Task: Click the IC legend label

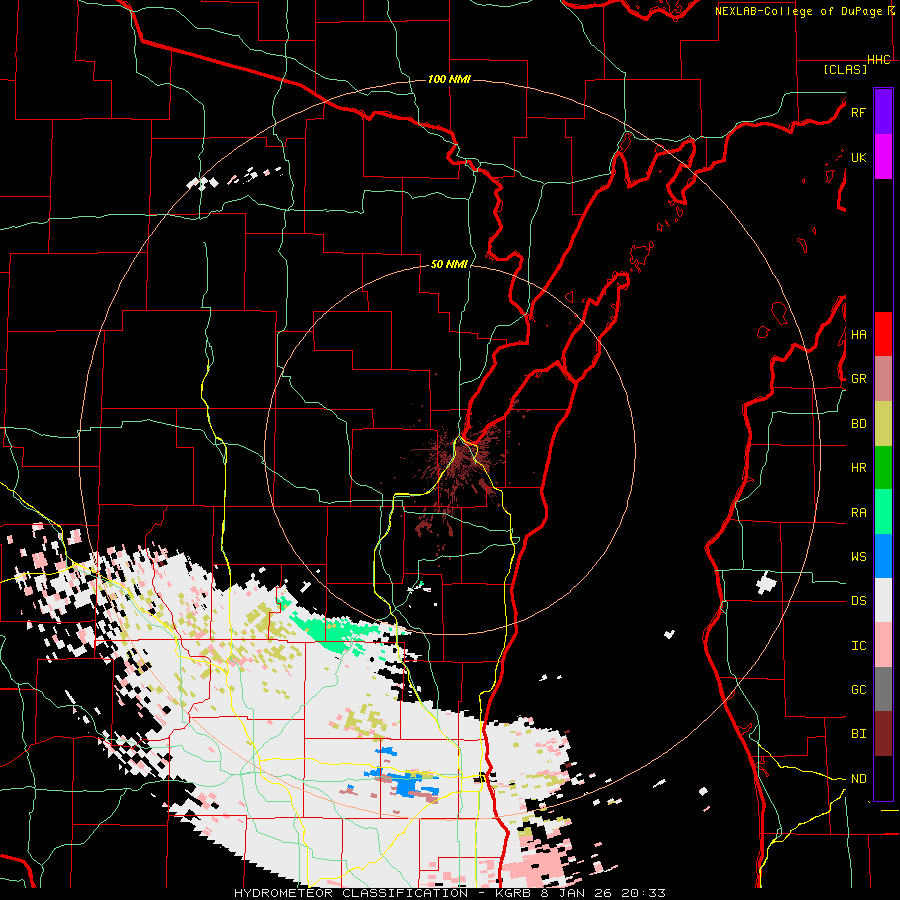Action: [858, 646]
